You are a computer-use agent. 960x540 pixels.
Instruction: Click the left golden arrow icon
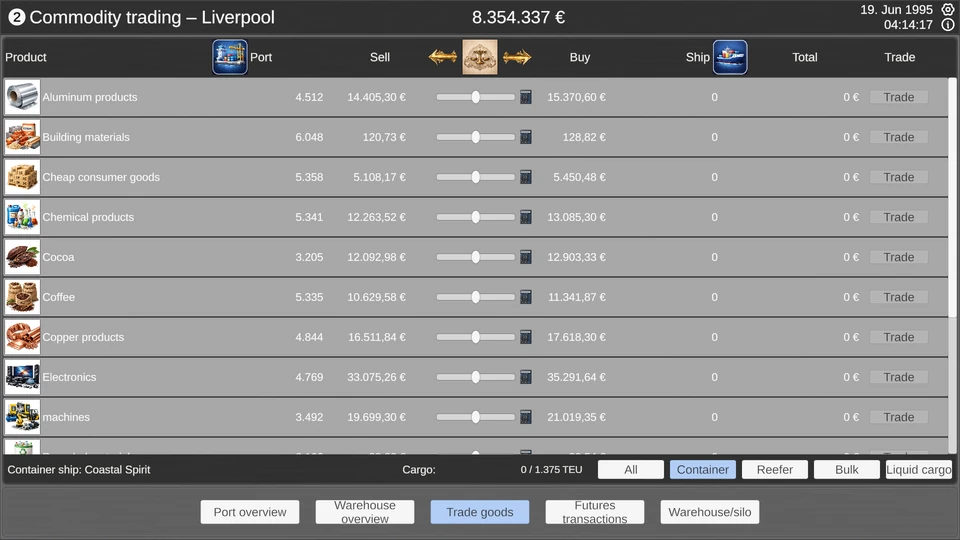coord(443,57)
